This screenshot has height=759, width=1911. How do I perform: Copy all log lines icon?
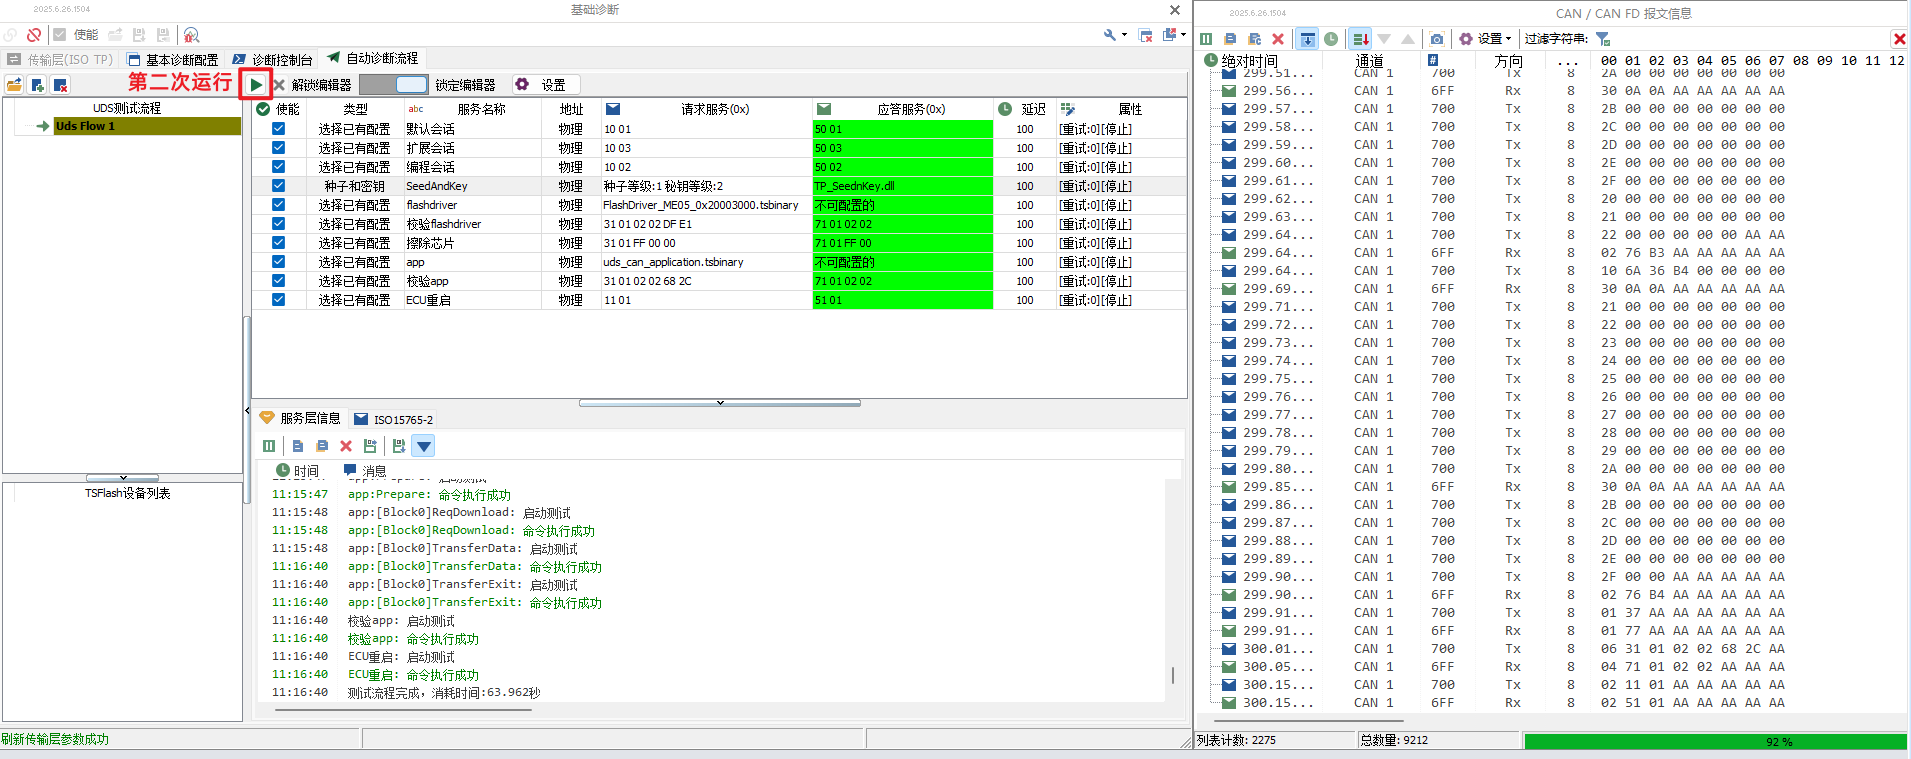click(x=322, y=446)
